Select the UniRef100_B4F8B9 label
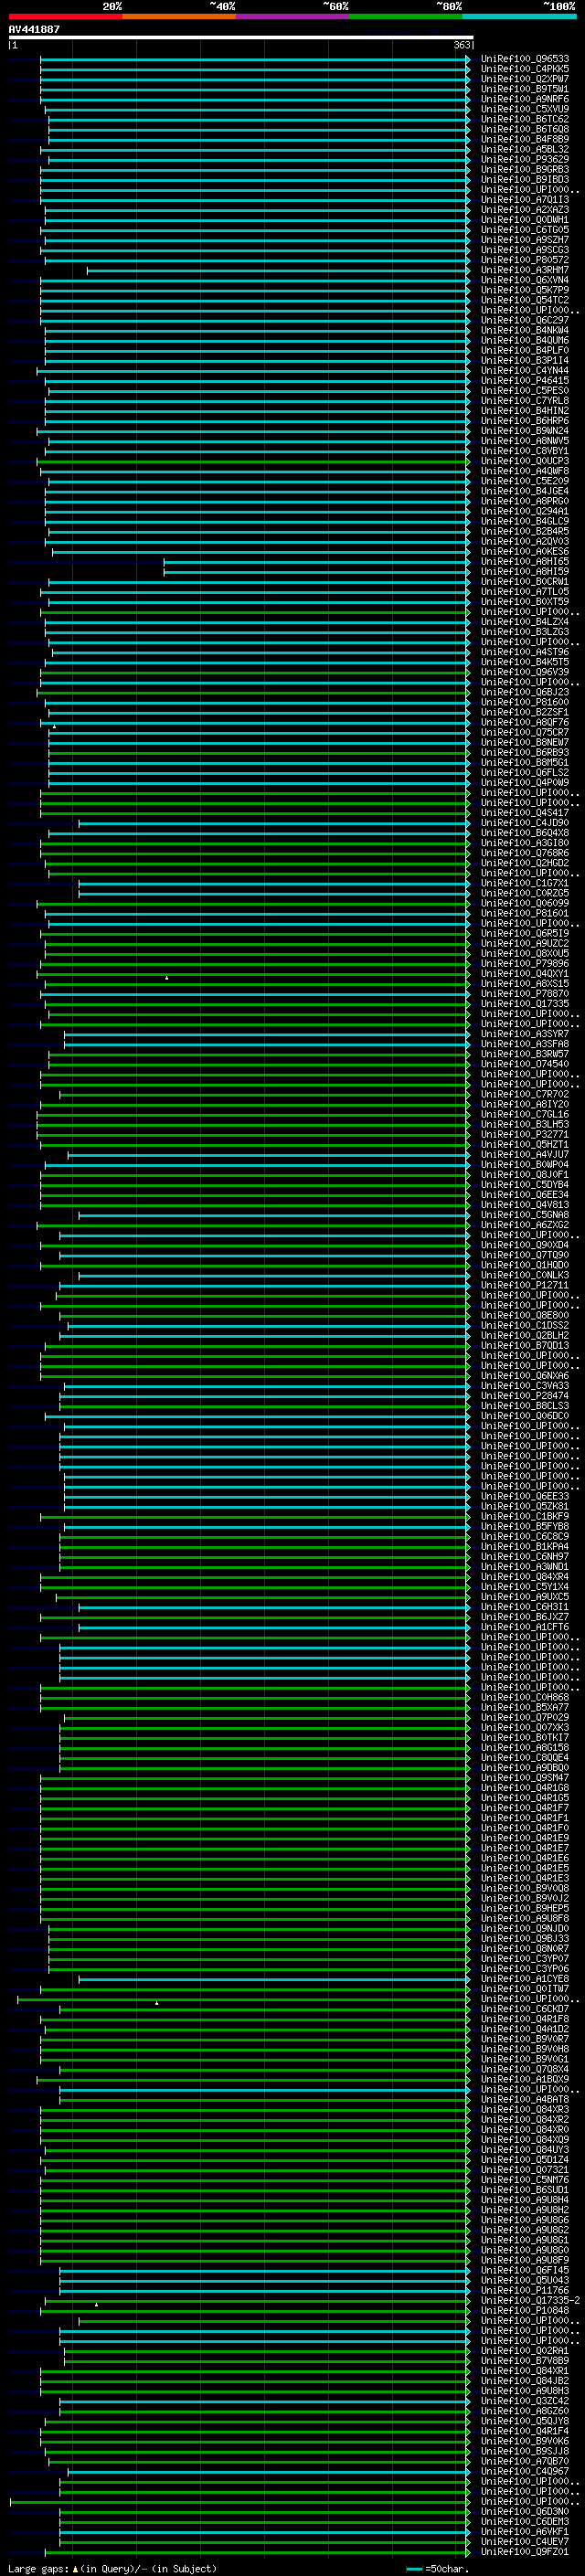Screen dimensions: 585x2576 pos(525,139)
